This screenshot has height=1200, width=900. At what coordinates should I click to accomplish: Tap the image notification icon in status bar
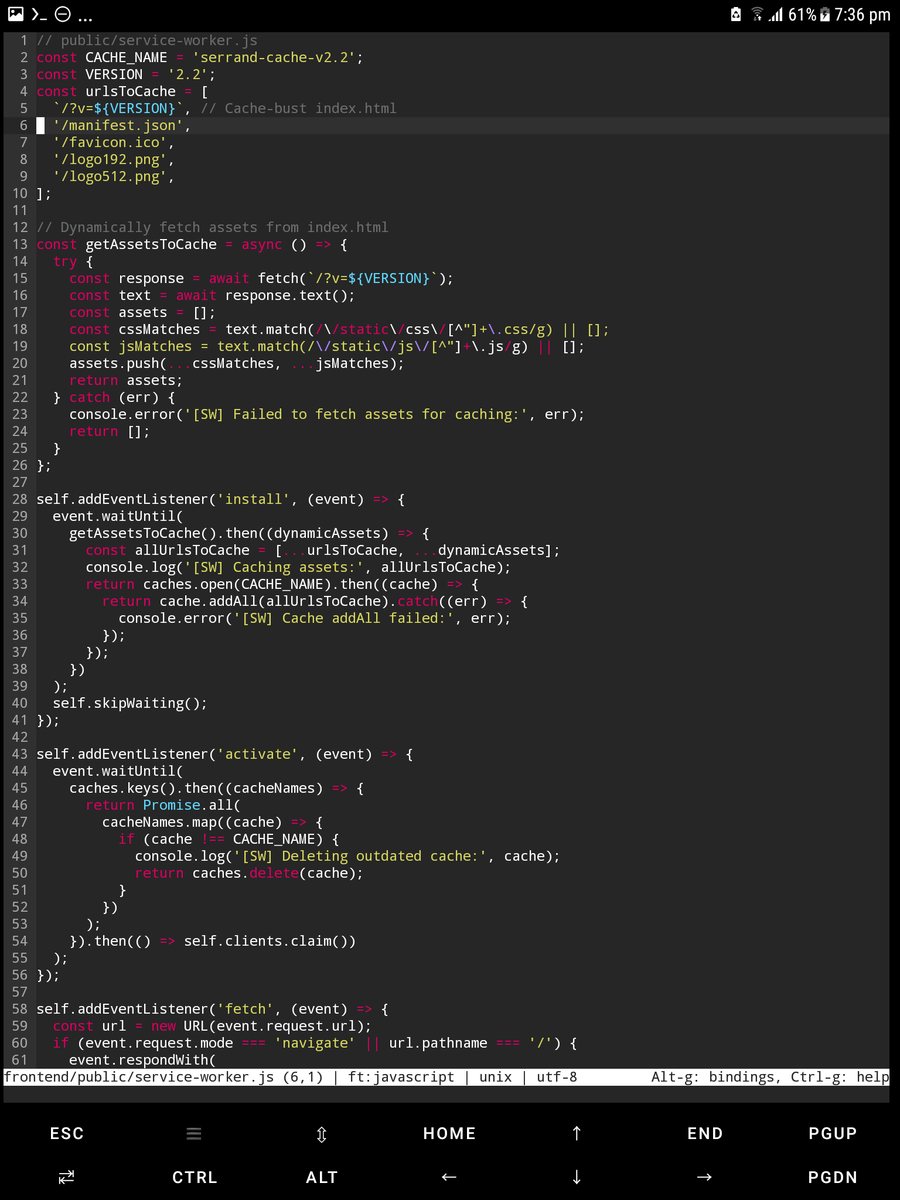[x=15, y=15]
